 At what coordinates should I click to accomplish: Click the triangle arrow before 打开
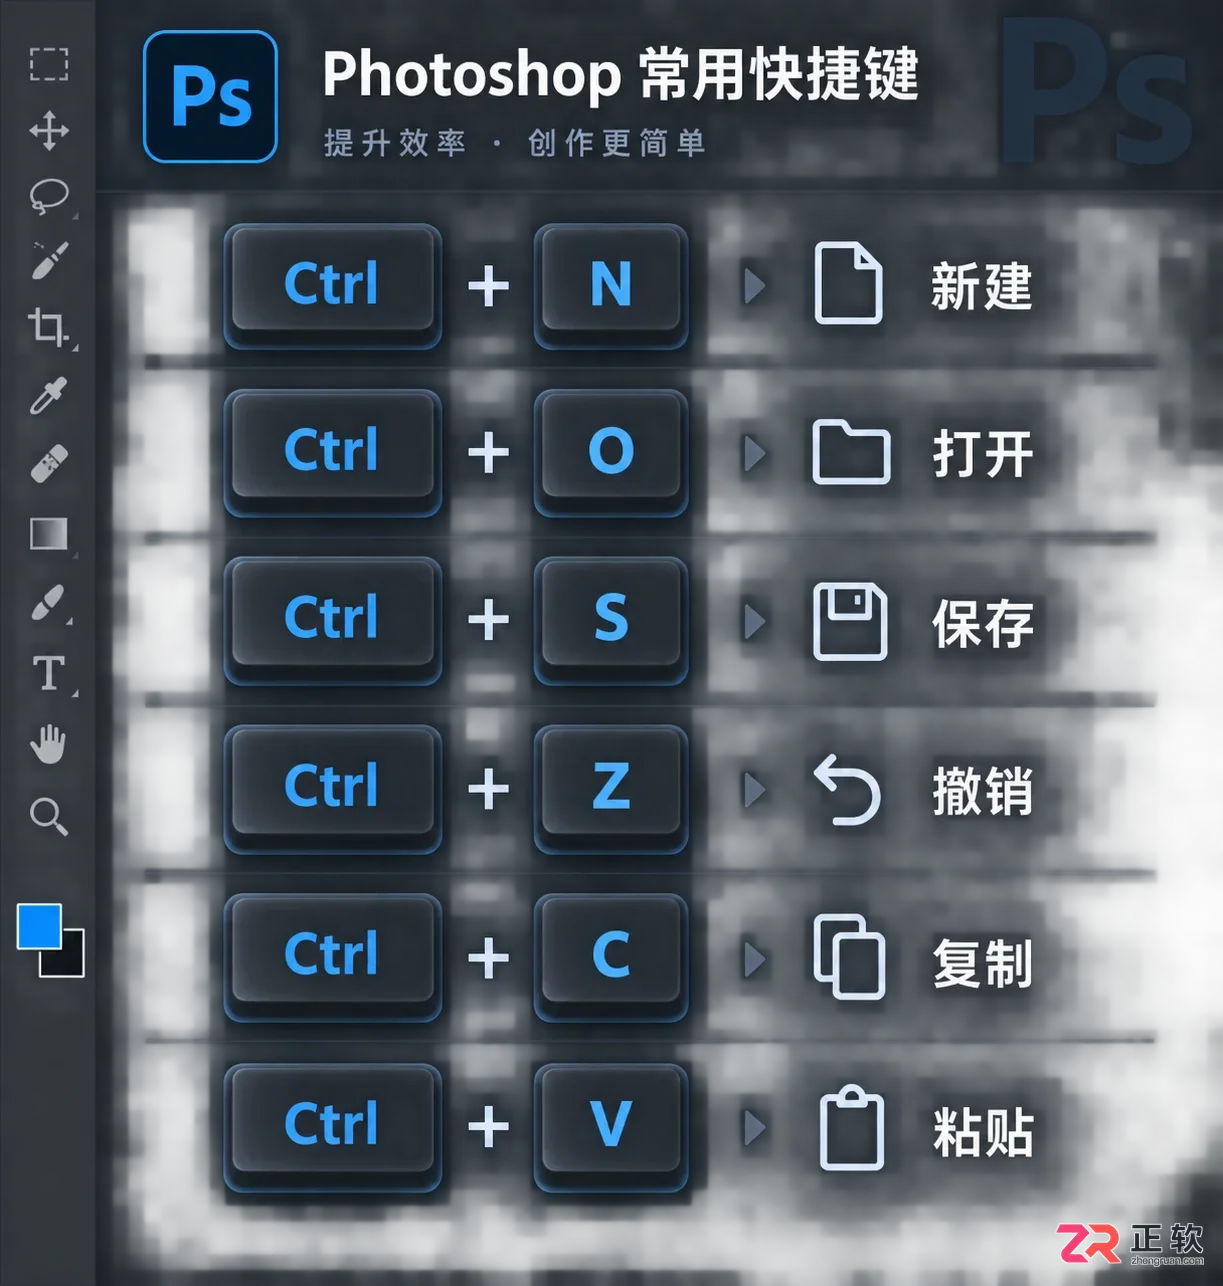click(x=755, y=453)
